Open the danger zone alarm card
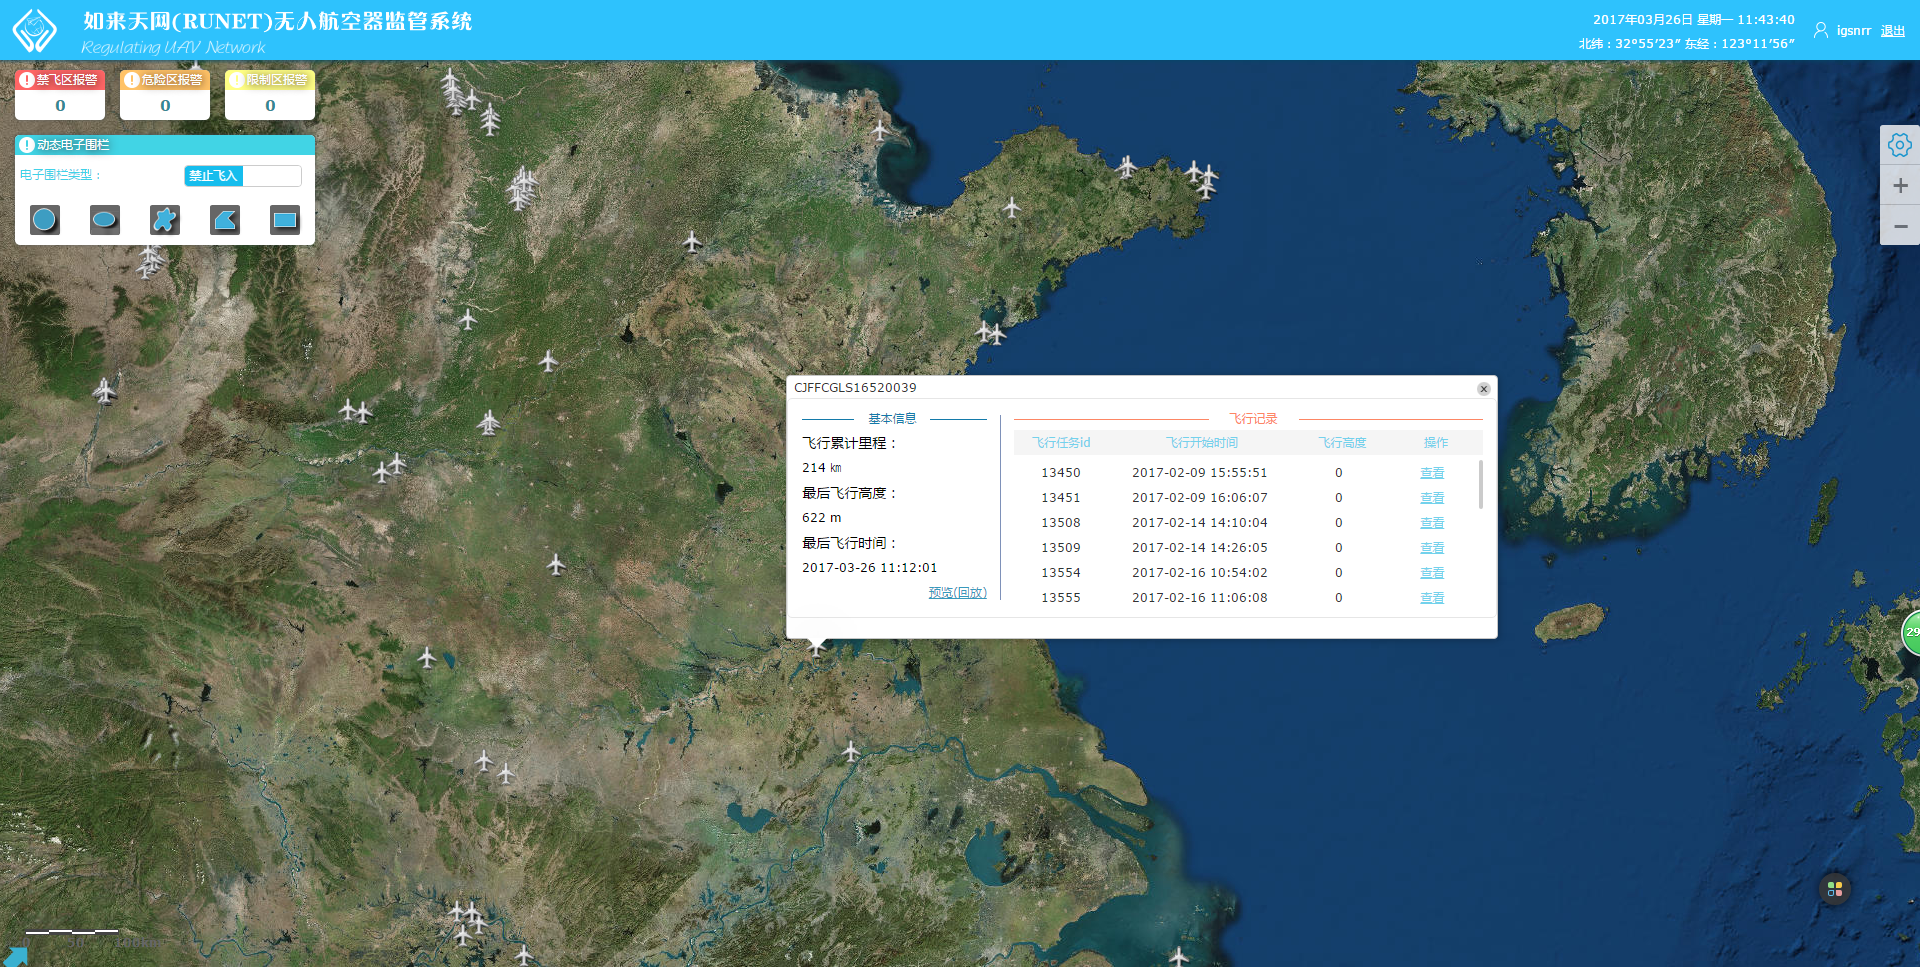 [165, 95]
